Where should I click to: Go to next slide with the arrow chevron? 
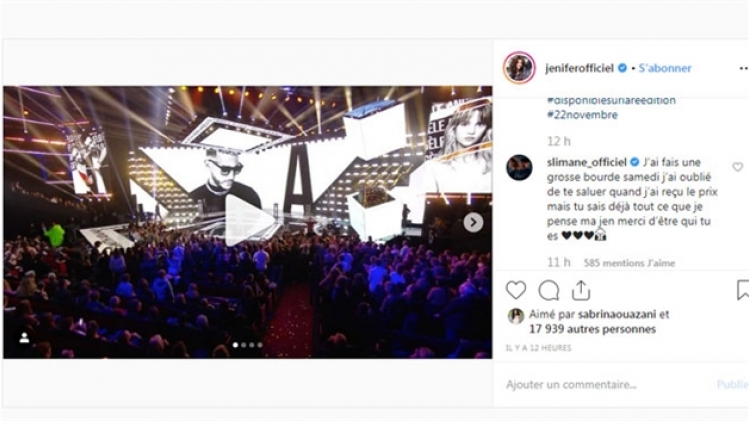(473, 222)
